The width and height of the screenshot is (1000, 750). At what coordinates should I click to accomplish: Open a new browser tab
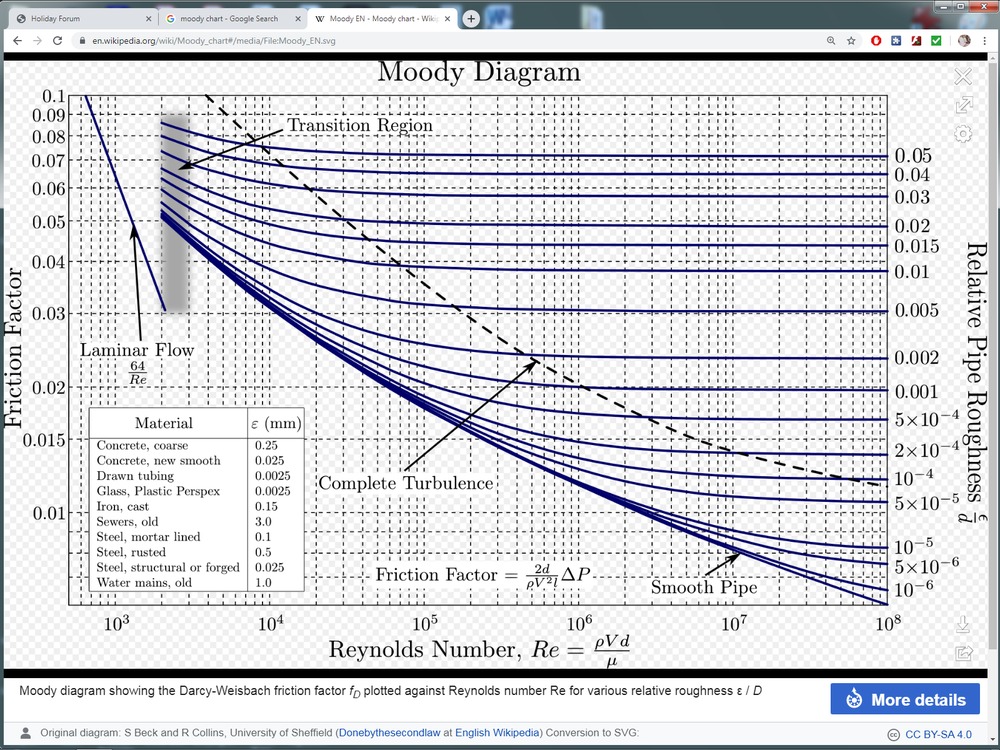coord(471,18)
